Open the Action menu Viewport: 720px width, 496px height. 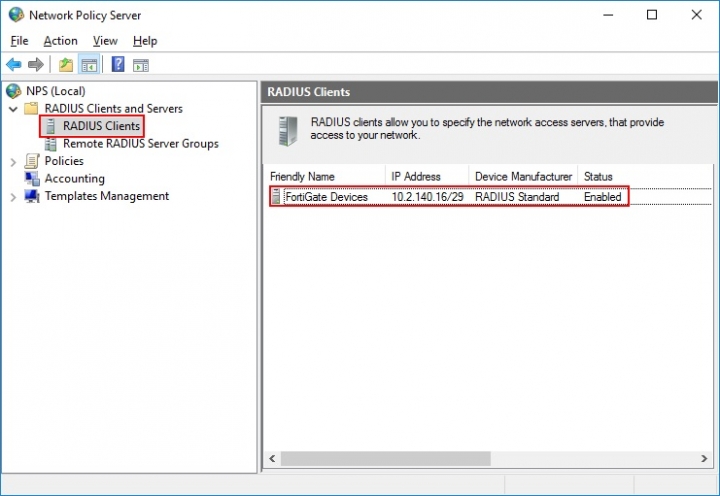[61, 41]
